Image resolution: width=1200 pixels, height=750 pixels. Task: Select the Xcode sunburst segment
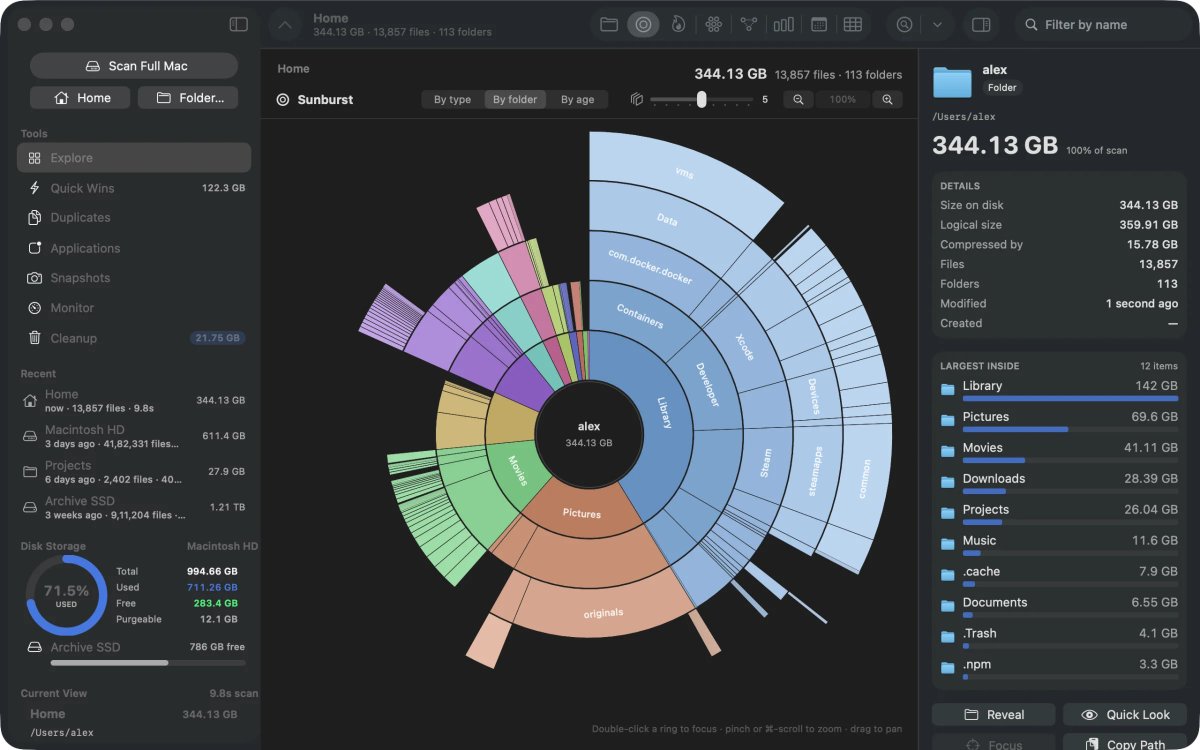pos(744,345)
